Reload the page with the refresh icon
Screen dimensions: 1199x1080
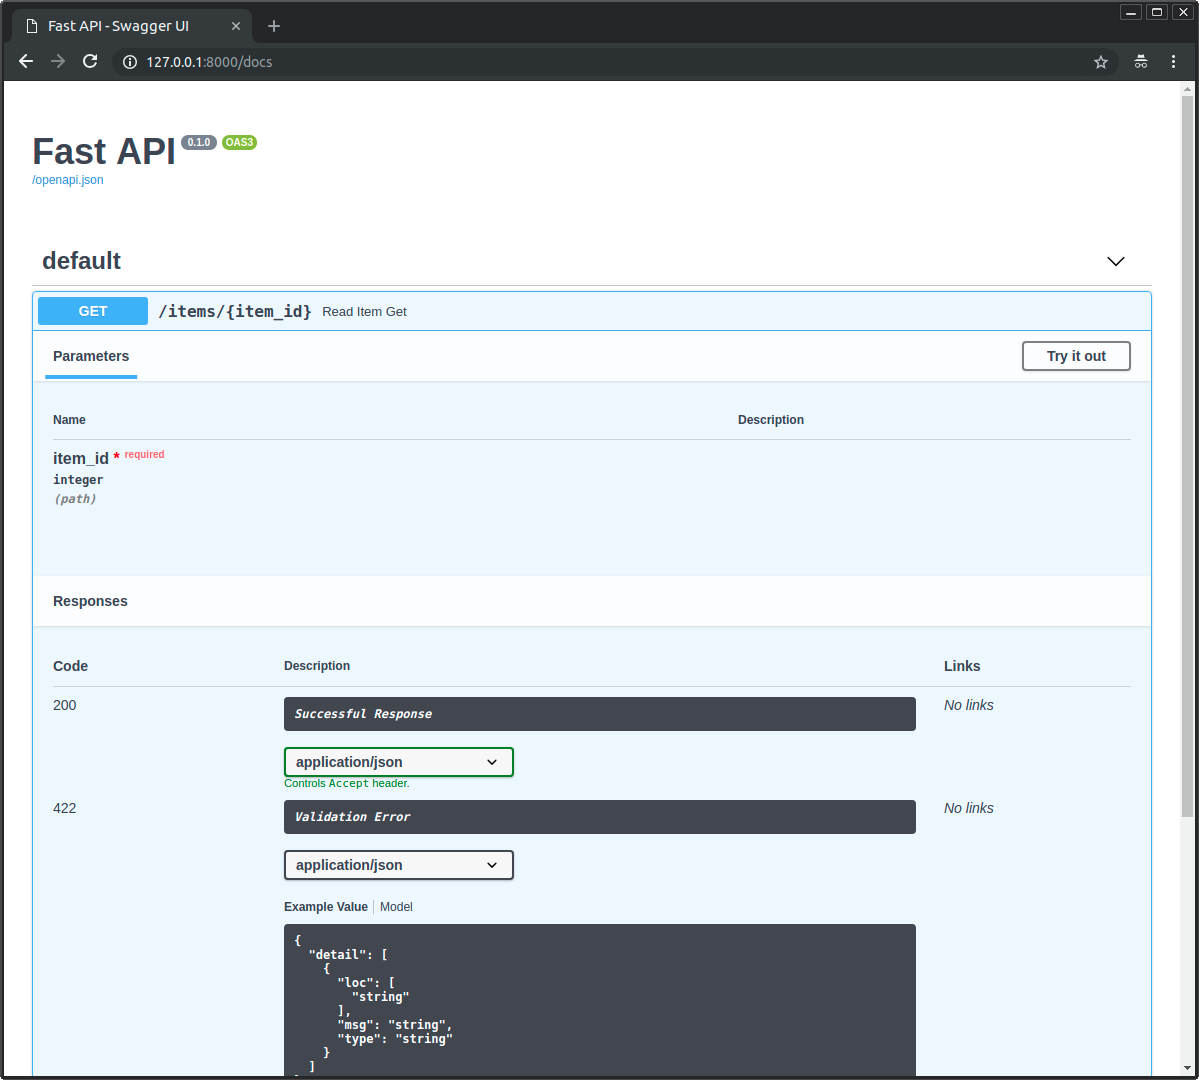90,62
